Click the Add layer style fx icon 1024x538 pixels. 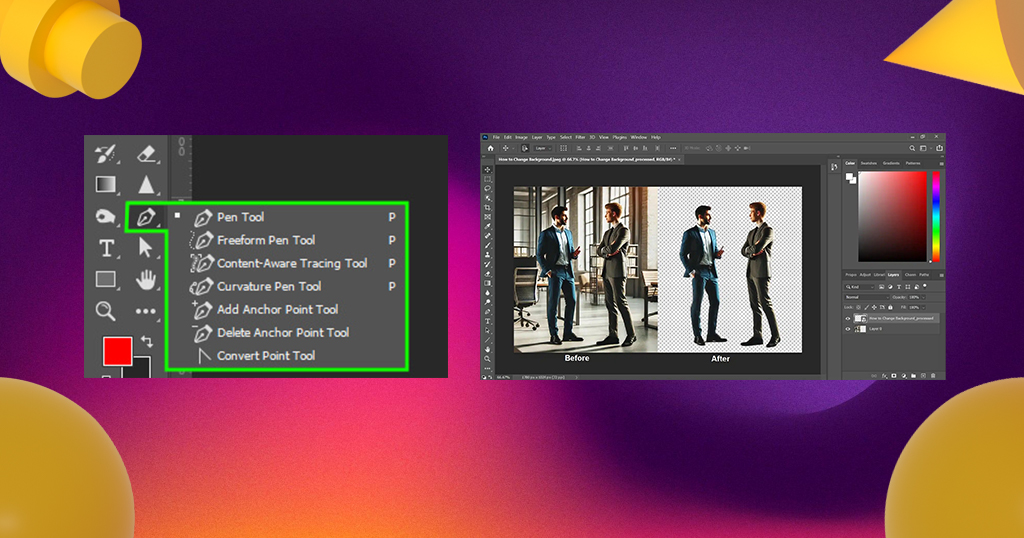pos(884,375)
